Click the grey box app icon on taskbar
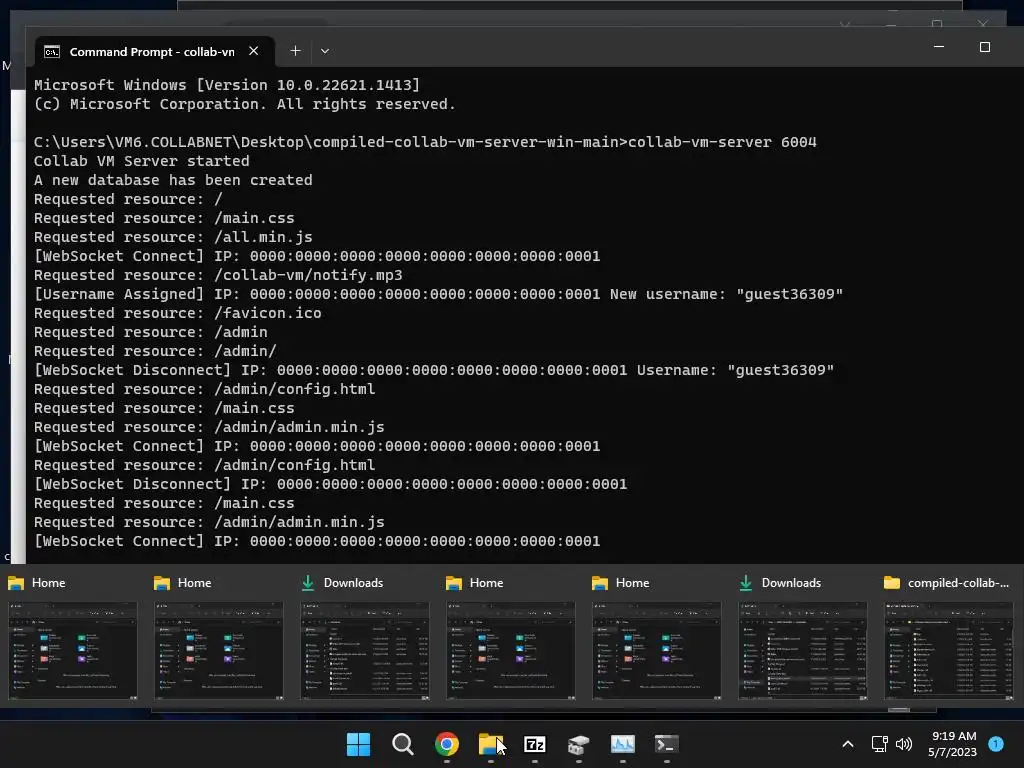 click(x=579, y=744)
